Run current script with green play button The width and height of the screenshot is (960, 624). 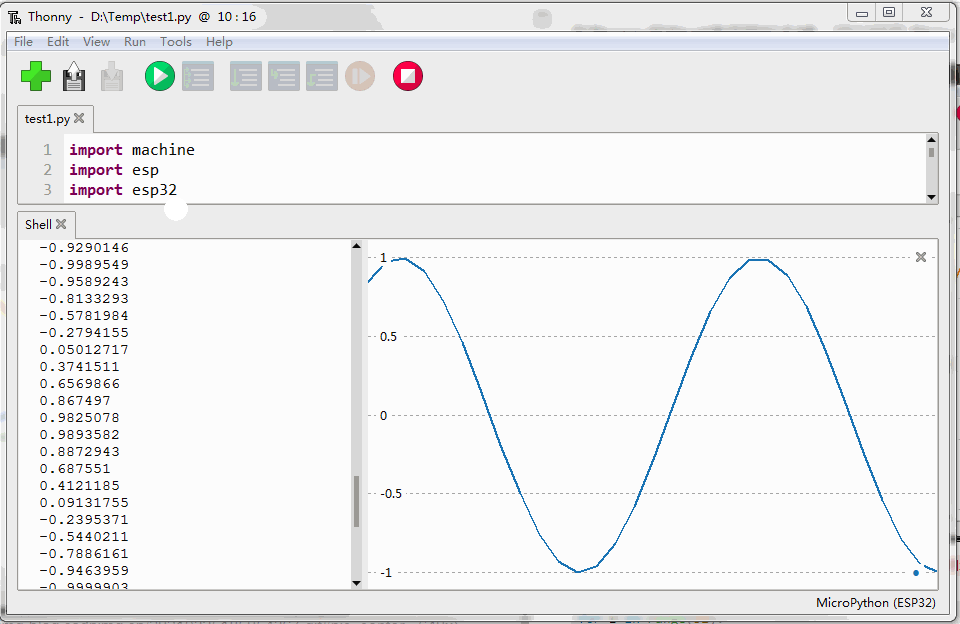pyautogui.click(x=160, y=77)
